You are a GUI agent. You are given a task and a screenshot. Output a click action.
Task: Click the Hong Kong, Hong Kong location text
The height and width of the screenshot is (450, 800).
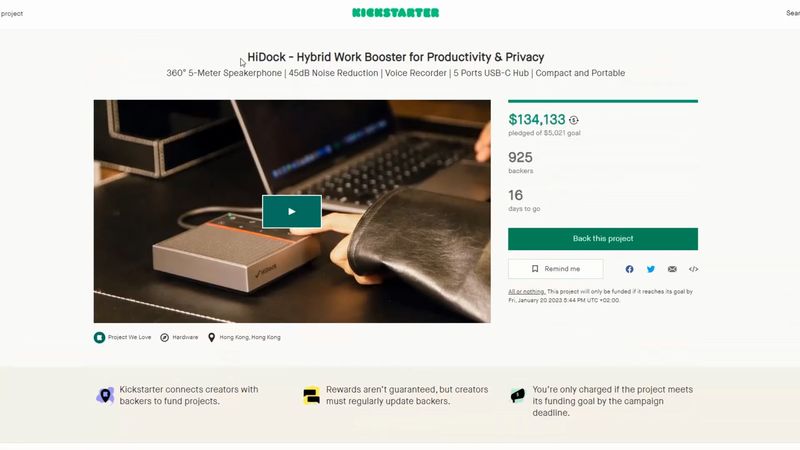250,337
